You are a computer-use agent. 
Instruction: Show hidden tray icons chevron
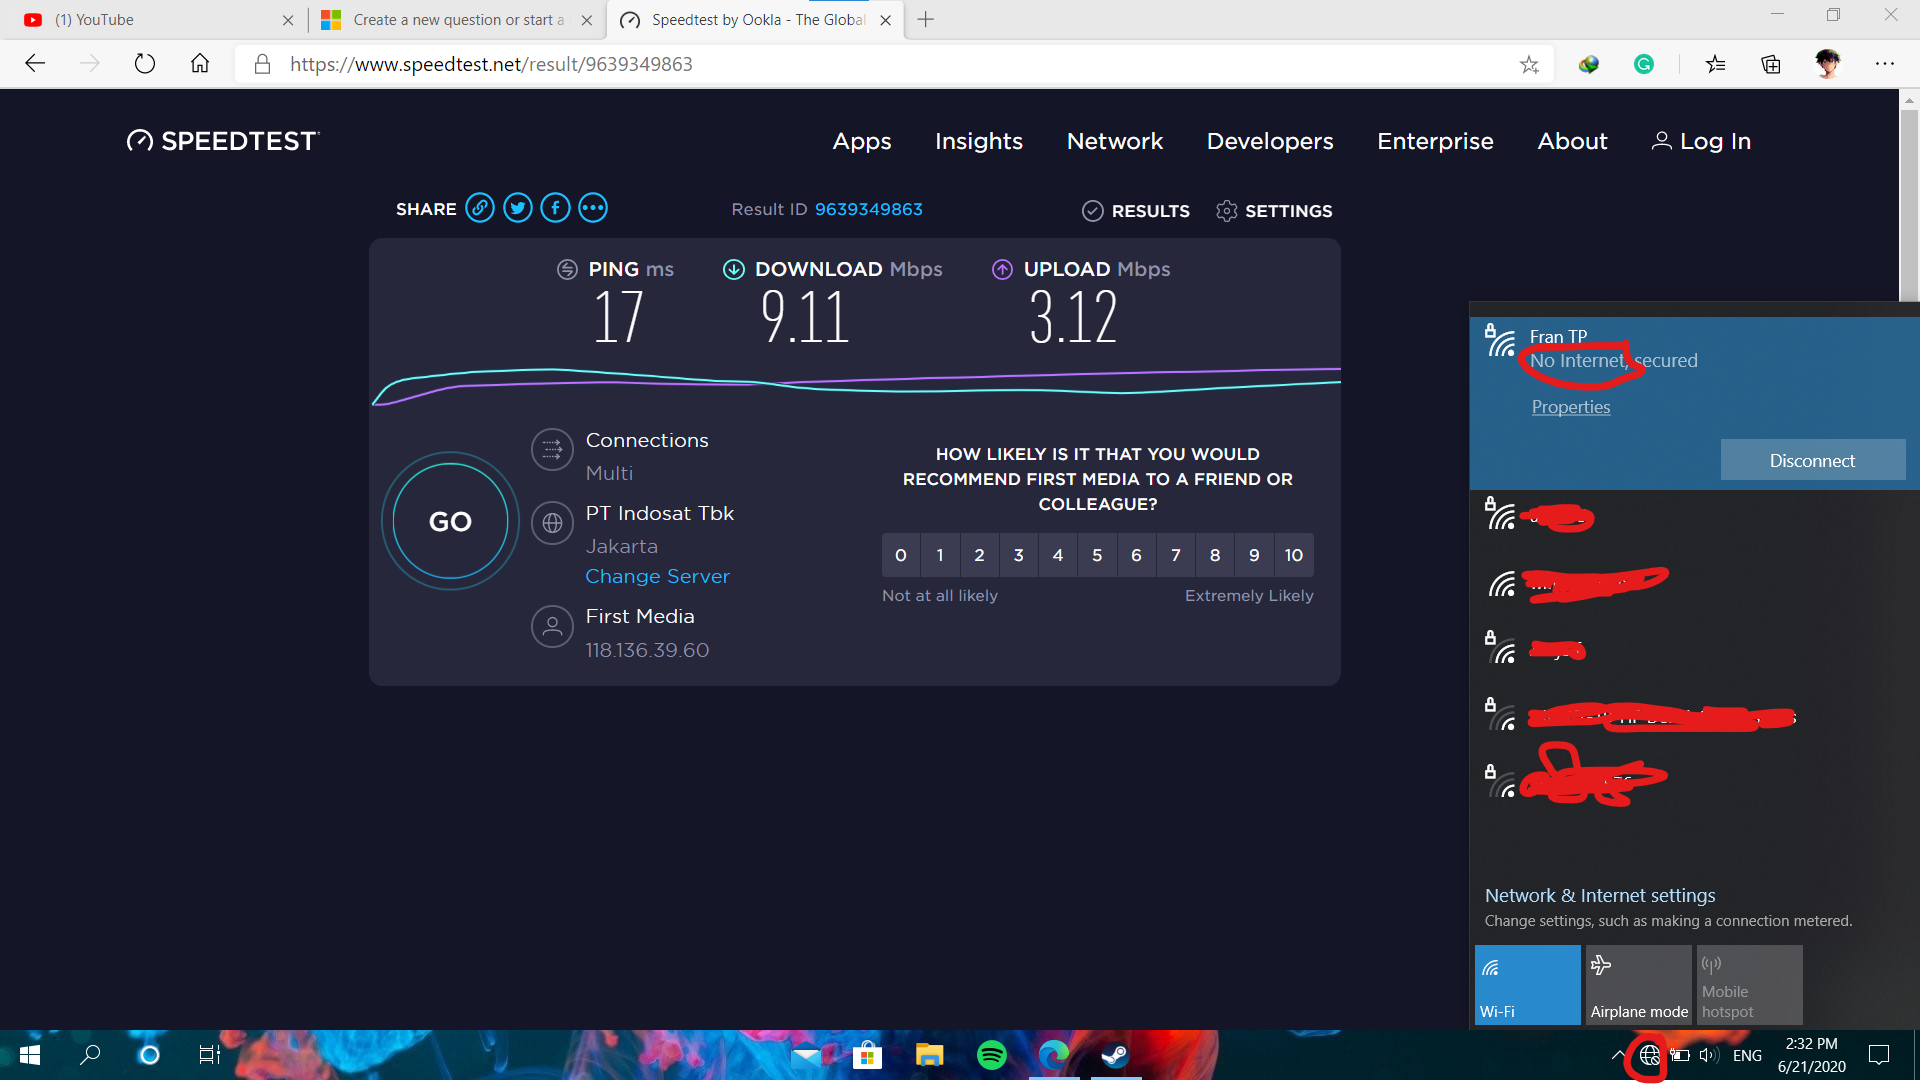coord(1618,1055)
